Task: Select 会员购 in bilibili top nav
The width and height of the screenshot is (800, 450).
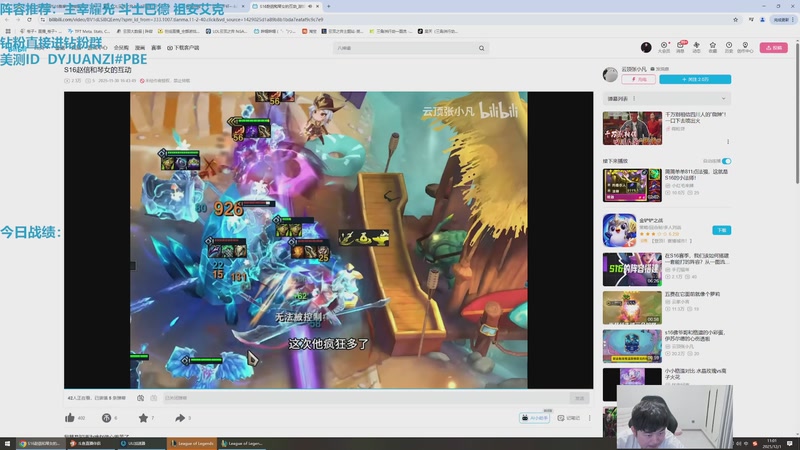Action: coord(121,48)
